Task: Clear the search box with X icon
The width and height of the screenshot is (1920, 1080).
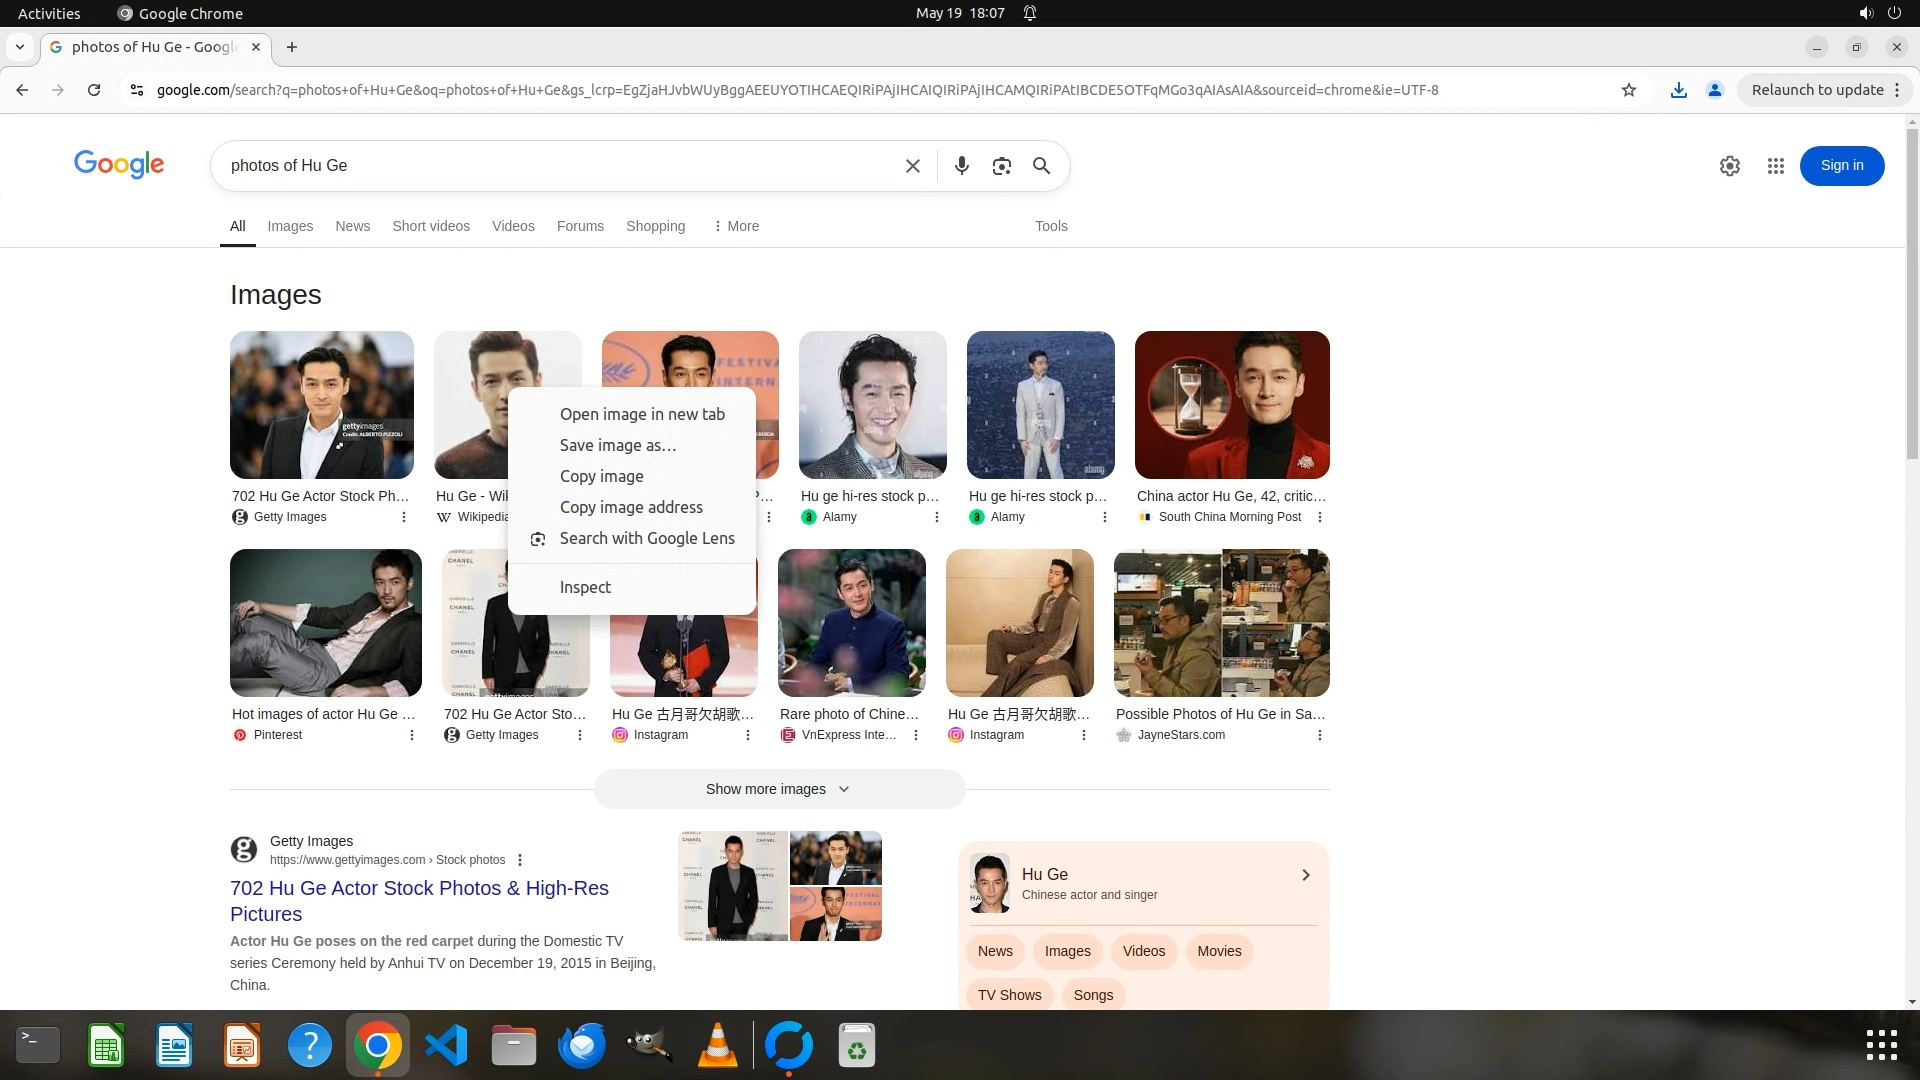Action: pyautogui.click(x=912, y=166)
